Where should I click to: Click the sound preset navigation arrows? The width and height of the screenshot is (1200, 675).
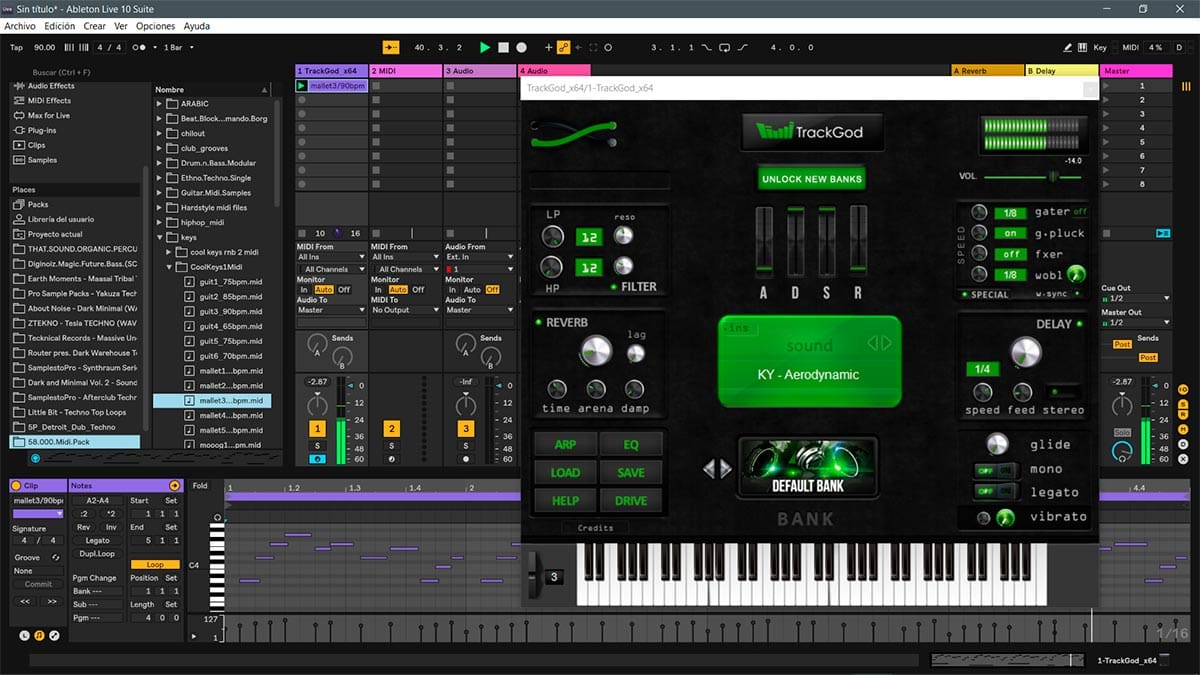(879, 343)
